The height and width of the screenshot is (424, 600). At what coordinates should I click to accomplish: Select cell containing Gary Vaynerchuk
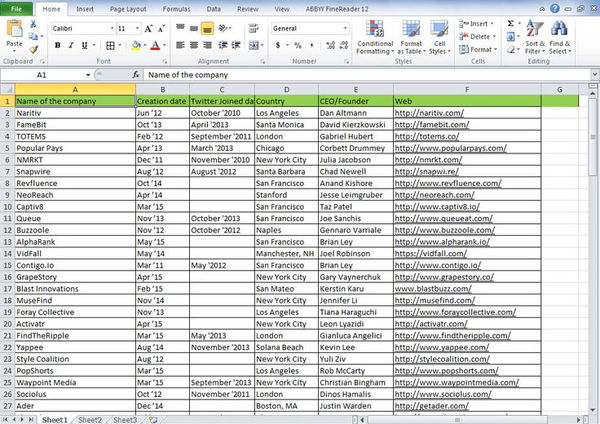[355, 277]
